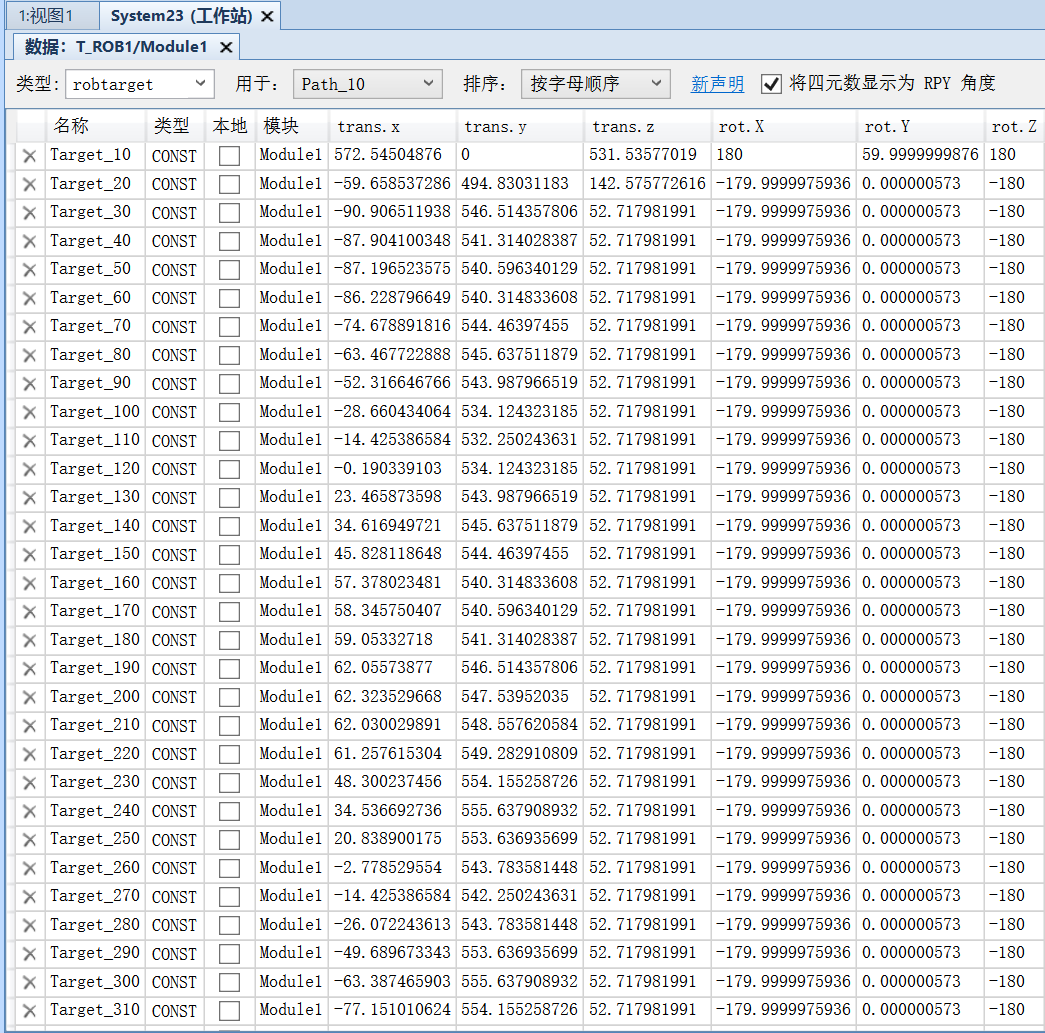Select the System23 workstation tab
Image resolution: width=1045 pixels, height=1033 pixels.
[x=181, y=16]
